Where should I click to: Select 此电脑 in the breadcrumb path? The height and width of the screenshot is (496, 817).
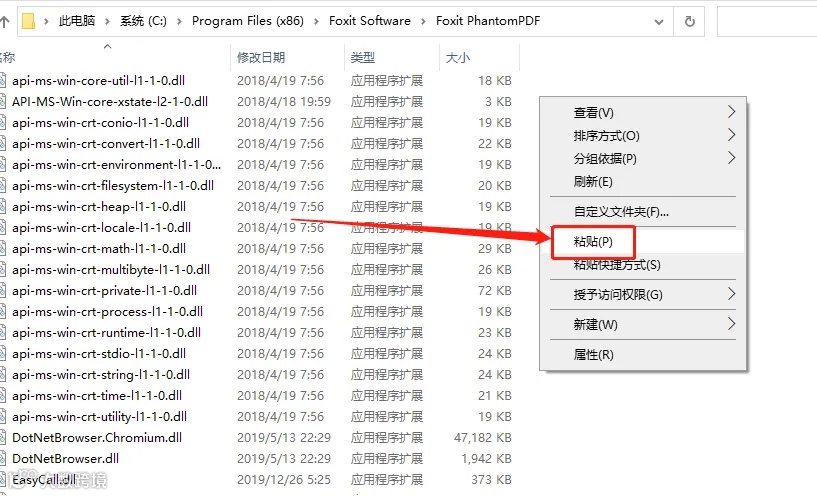77,21
